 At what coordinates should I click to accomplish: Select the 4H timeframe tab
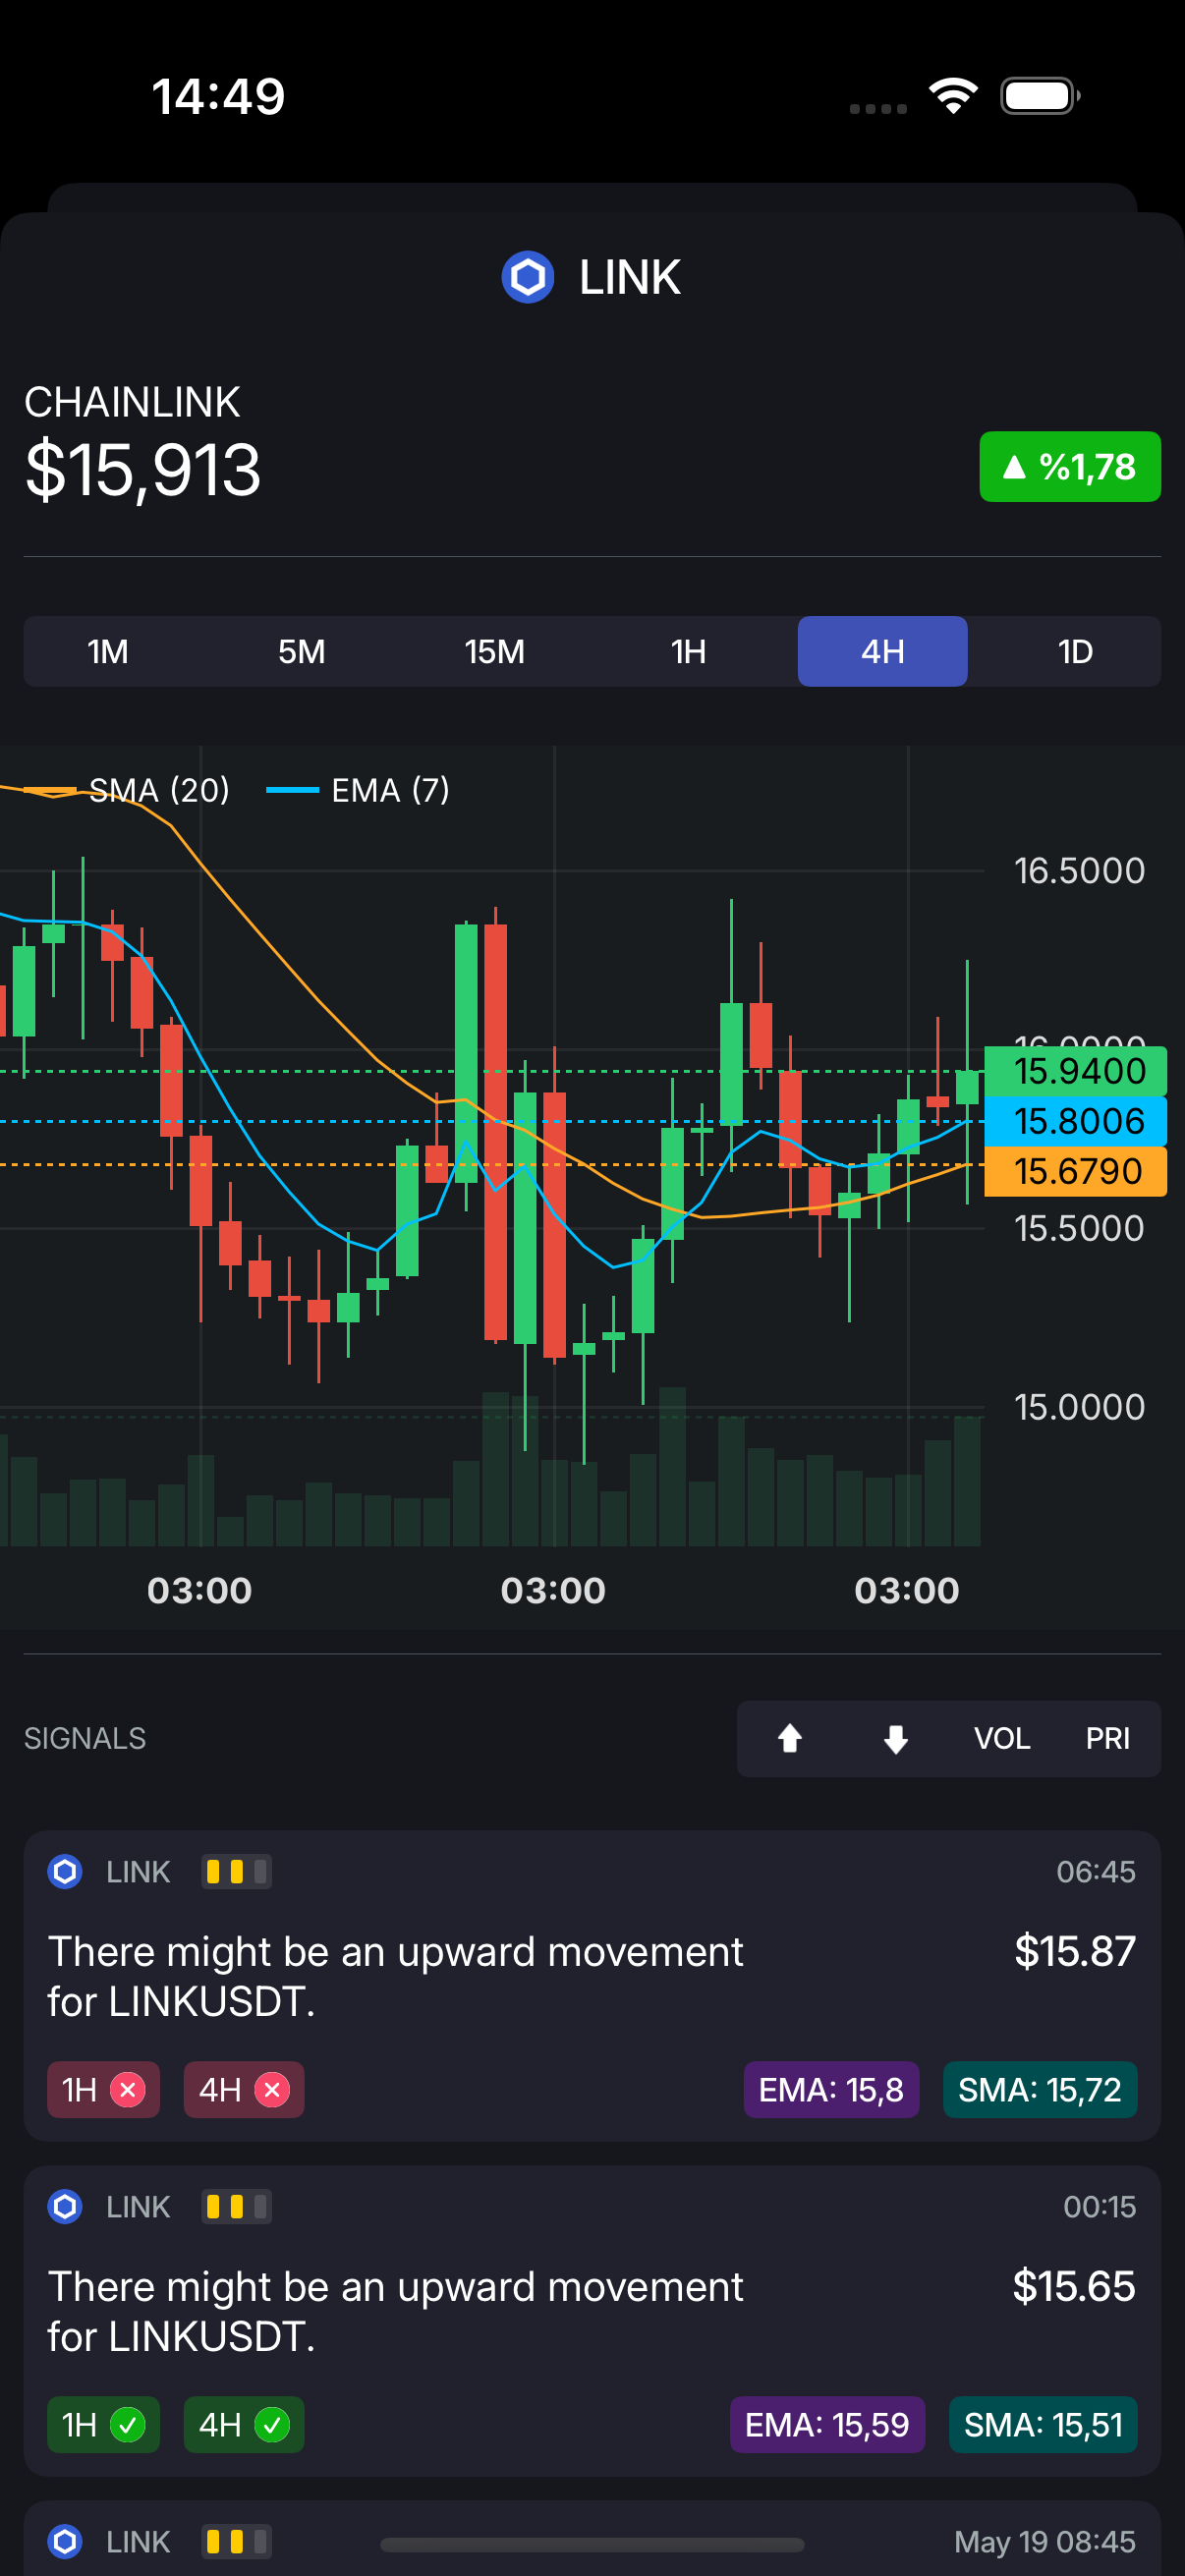[x=882, y=652]
